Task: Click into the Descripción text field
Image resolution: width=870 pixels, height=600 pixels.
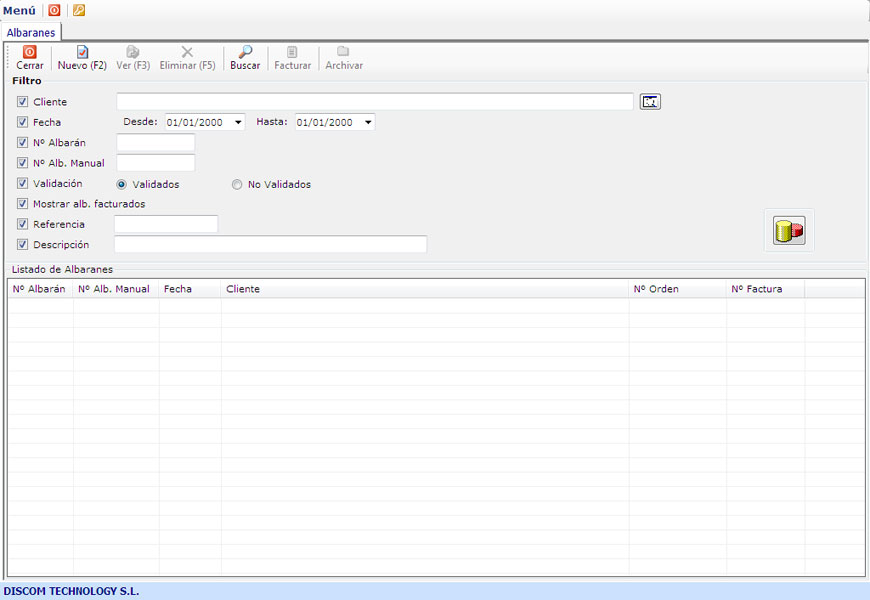Action: click(x=270, y=244)
